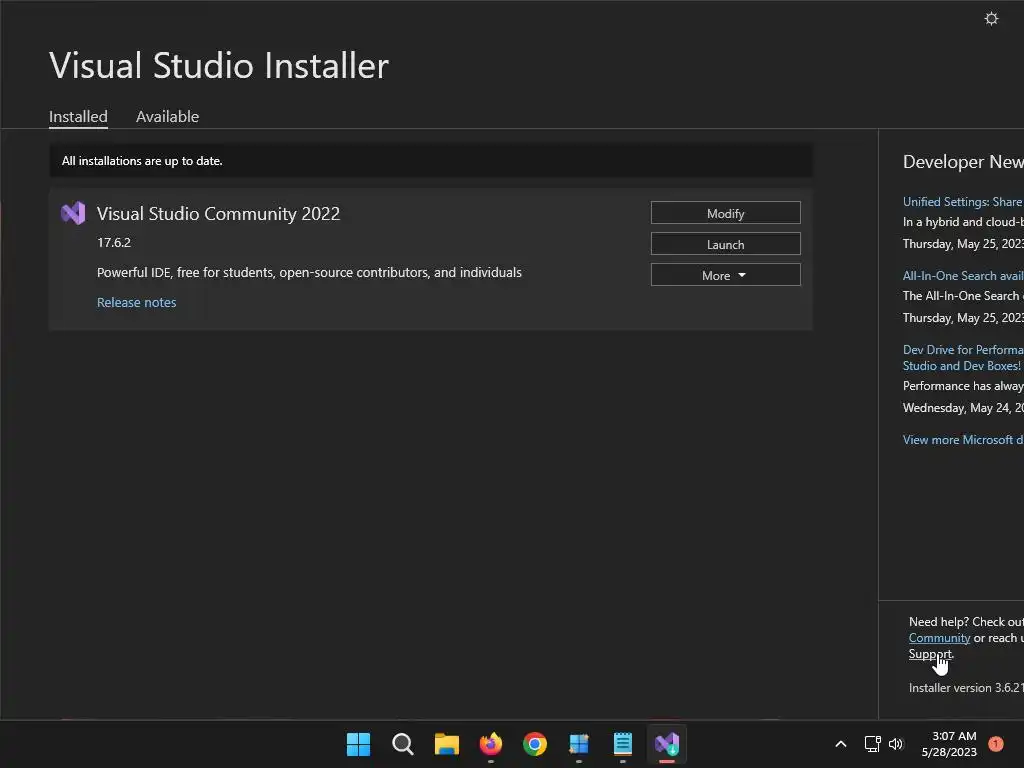
Task: Switch to the Installed tab
Action: 78,117
